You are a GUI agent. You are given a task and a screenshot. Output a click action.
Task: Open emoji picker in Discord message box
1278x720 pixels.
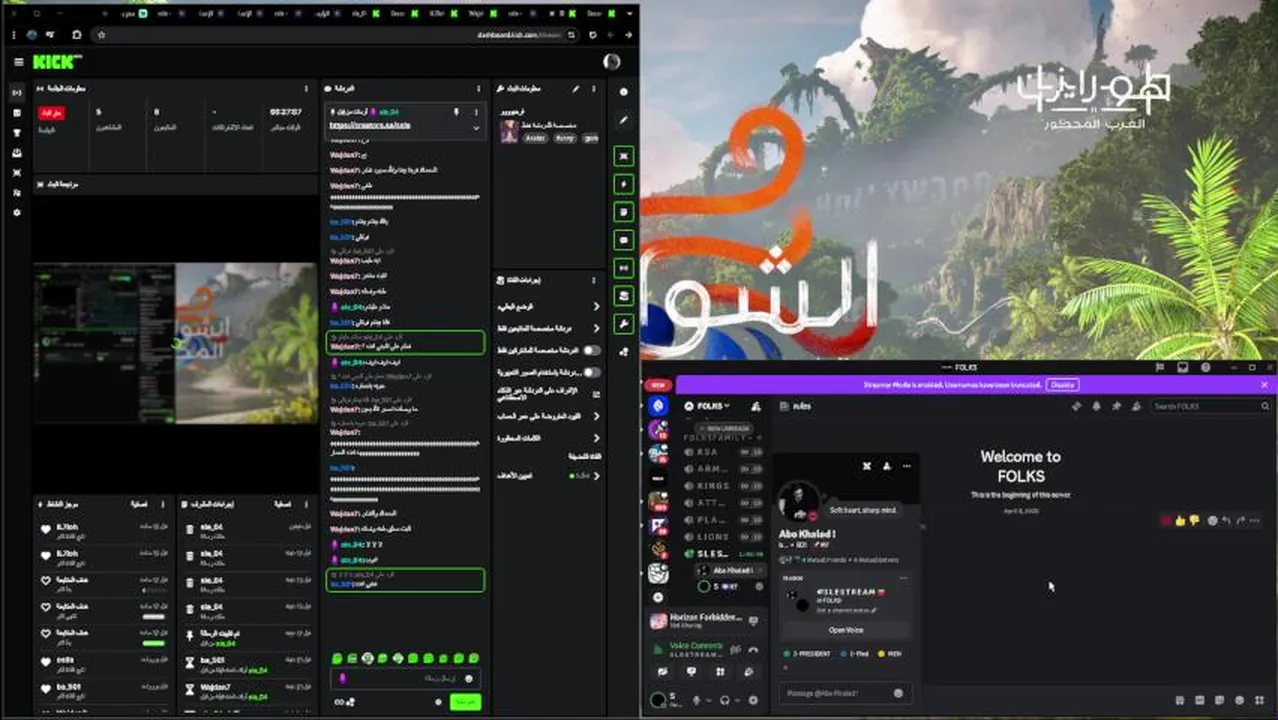898,693
